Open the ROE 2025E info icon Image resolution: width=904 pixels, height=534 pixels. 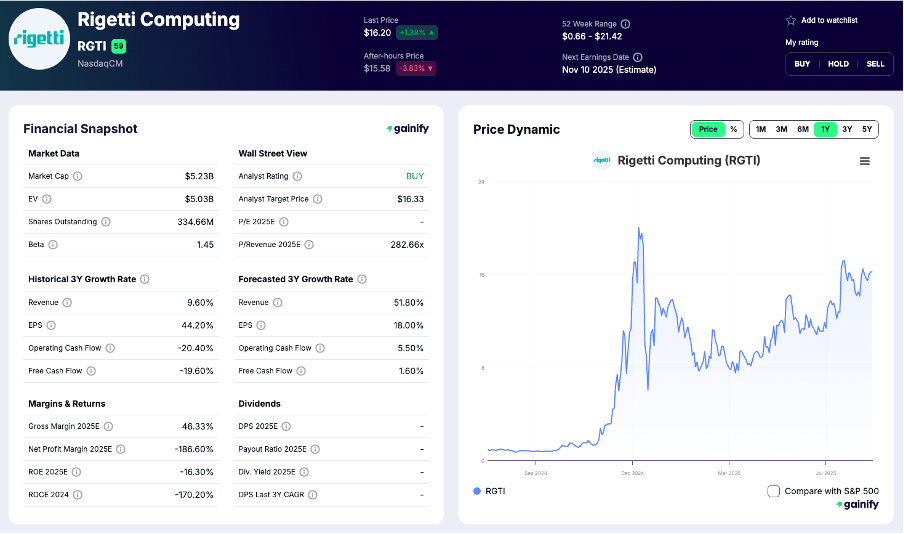coord(76,472)
